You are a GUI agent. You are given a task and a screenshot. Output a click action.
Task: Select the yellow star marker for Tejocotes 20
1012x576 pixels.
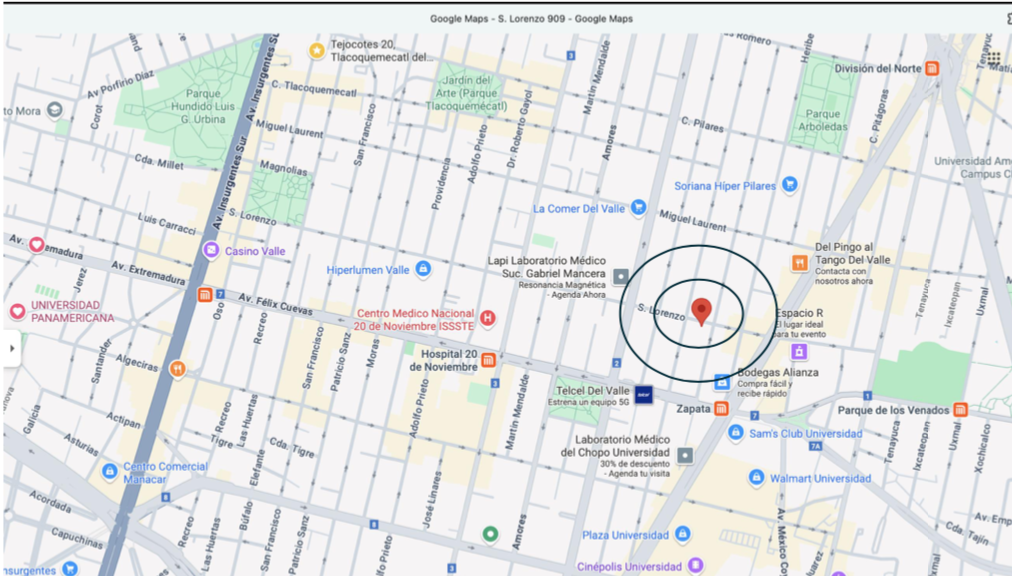point(316,50)
